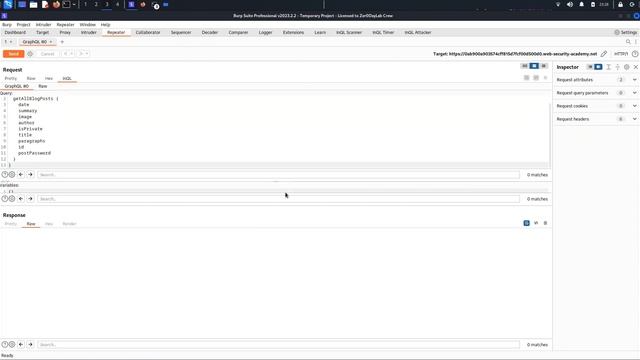
Task: Open the Variables search settings gear icon
Action: [12, 199]
